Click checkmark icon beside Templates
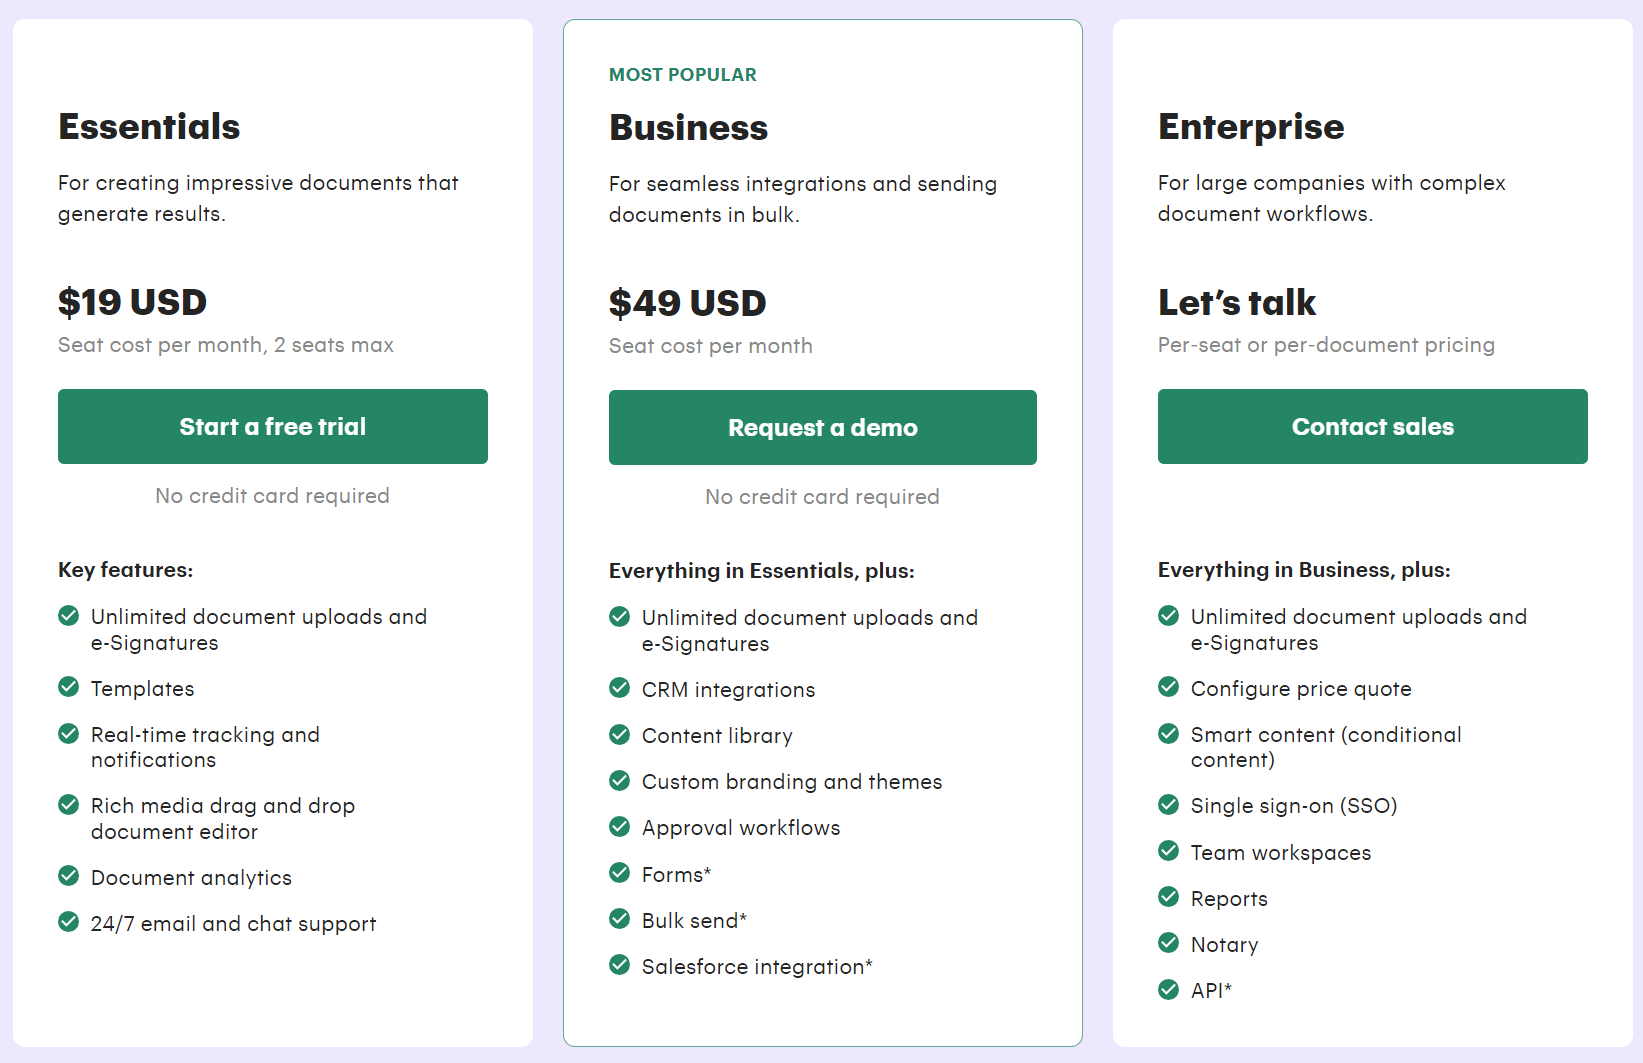The image size is (1643, 1063). 69,687
